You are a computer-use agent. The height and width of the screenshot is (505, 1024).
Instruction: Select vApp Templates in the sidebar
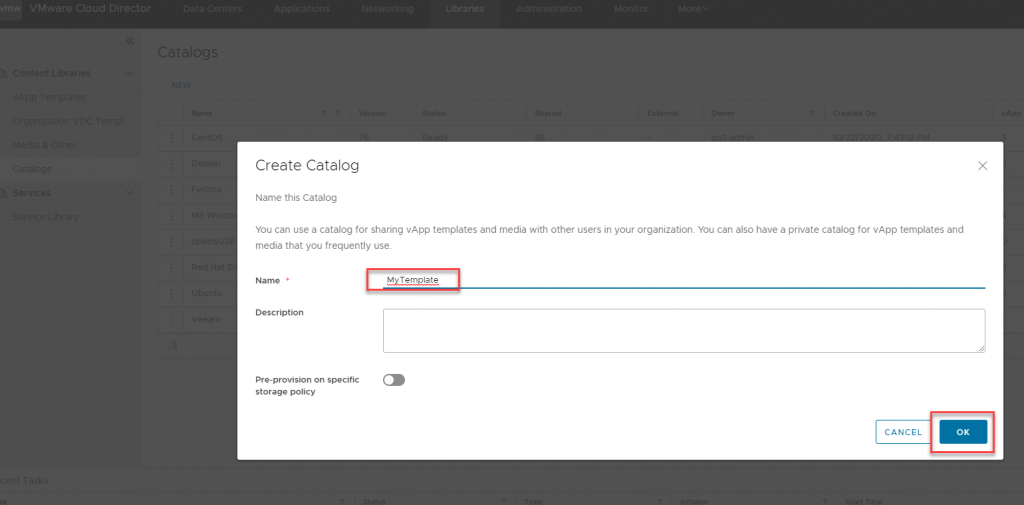(x=49, y=97)
